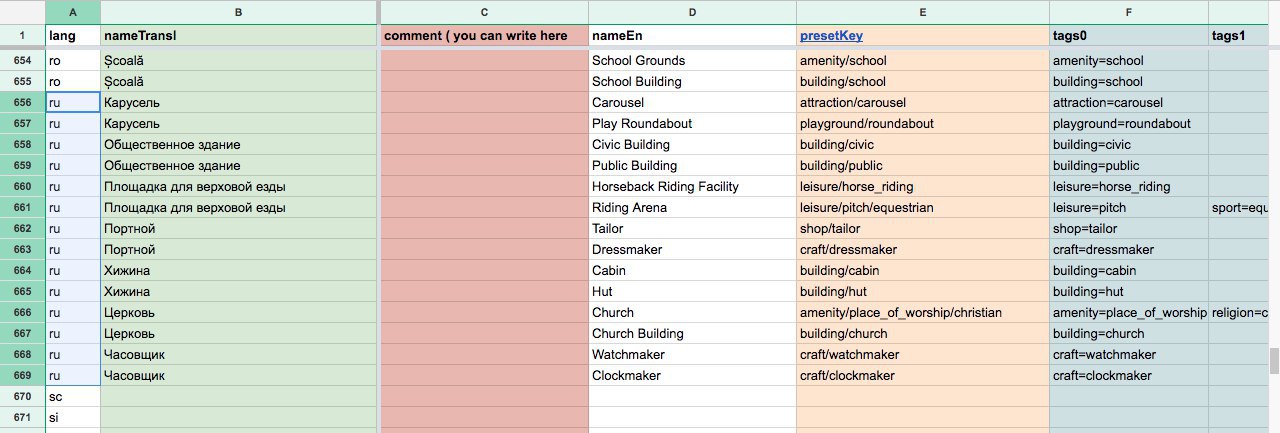Select row 656 header
This screenshot has width=1280, height=433.
[x=22, y=103]
